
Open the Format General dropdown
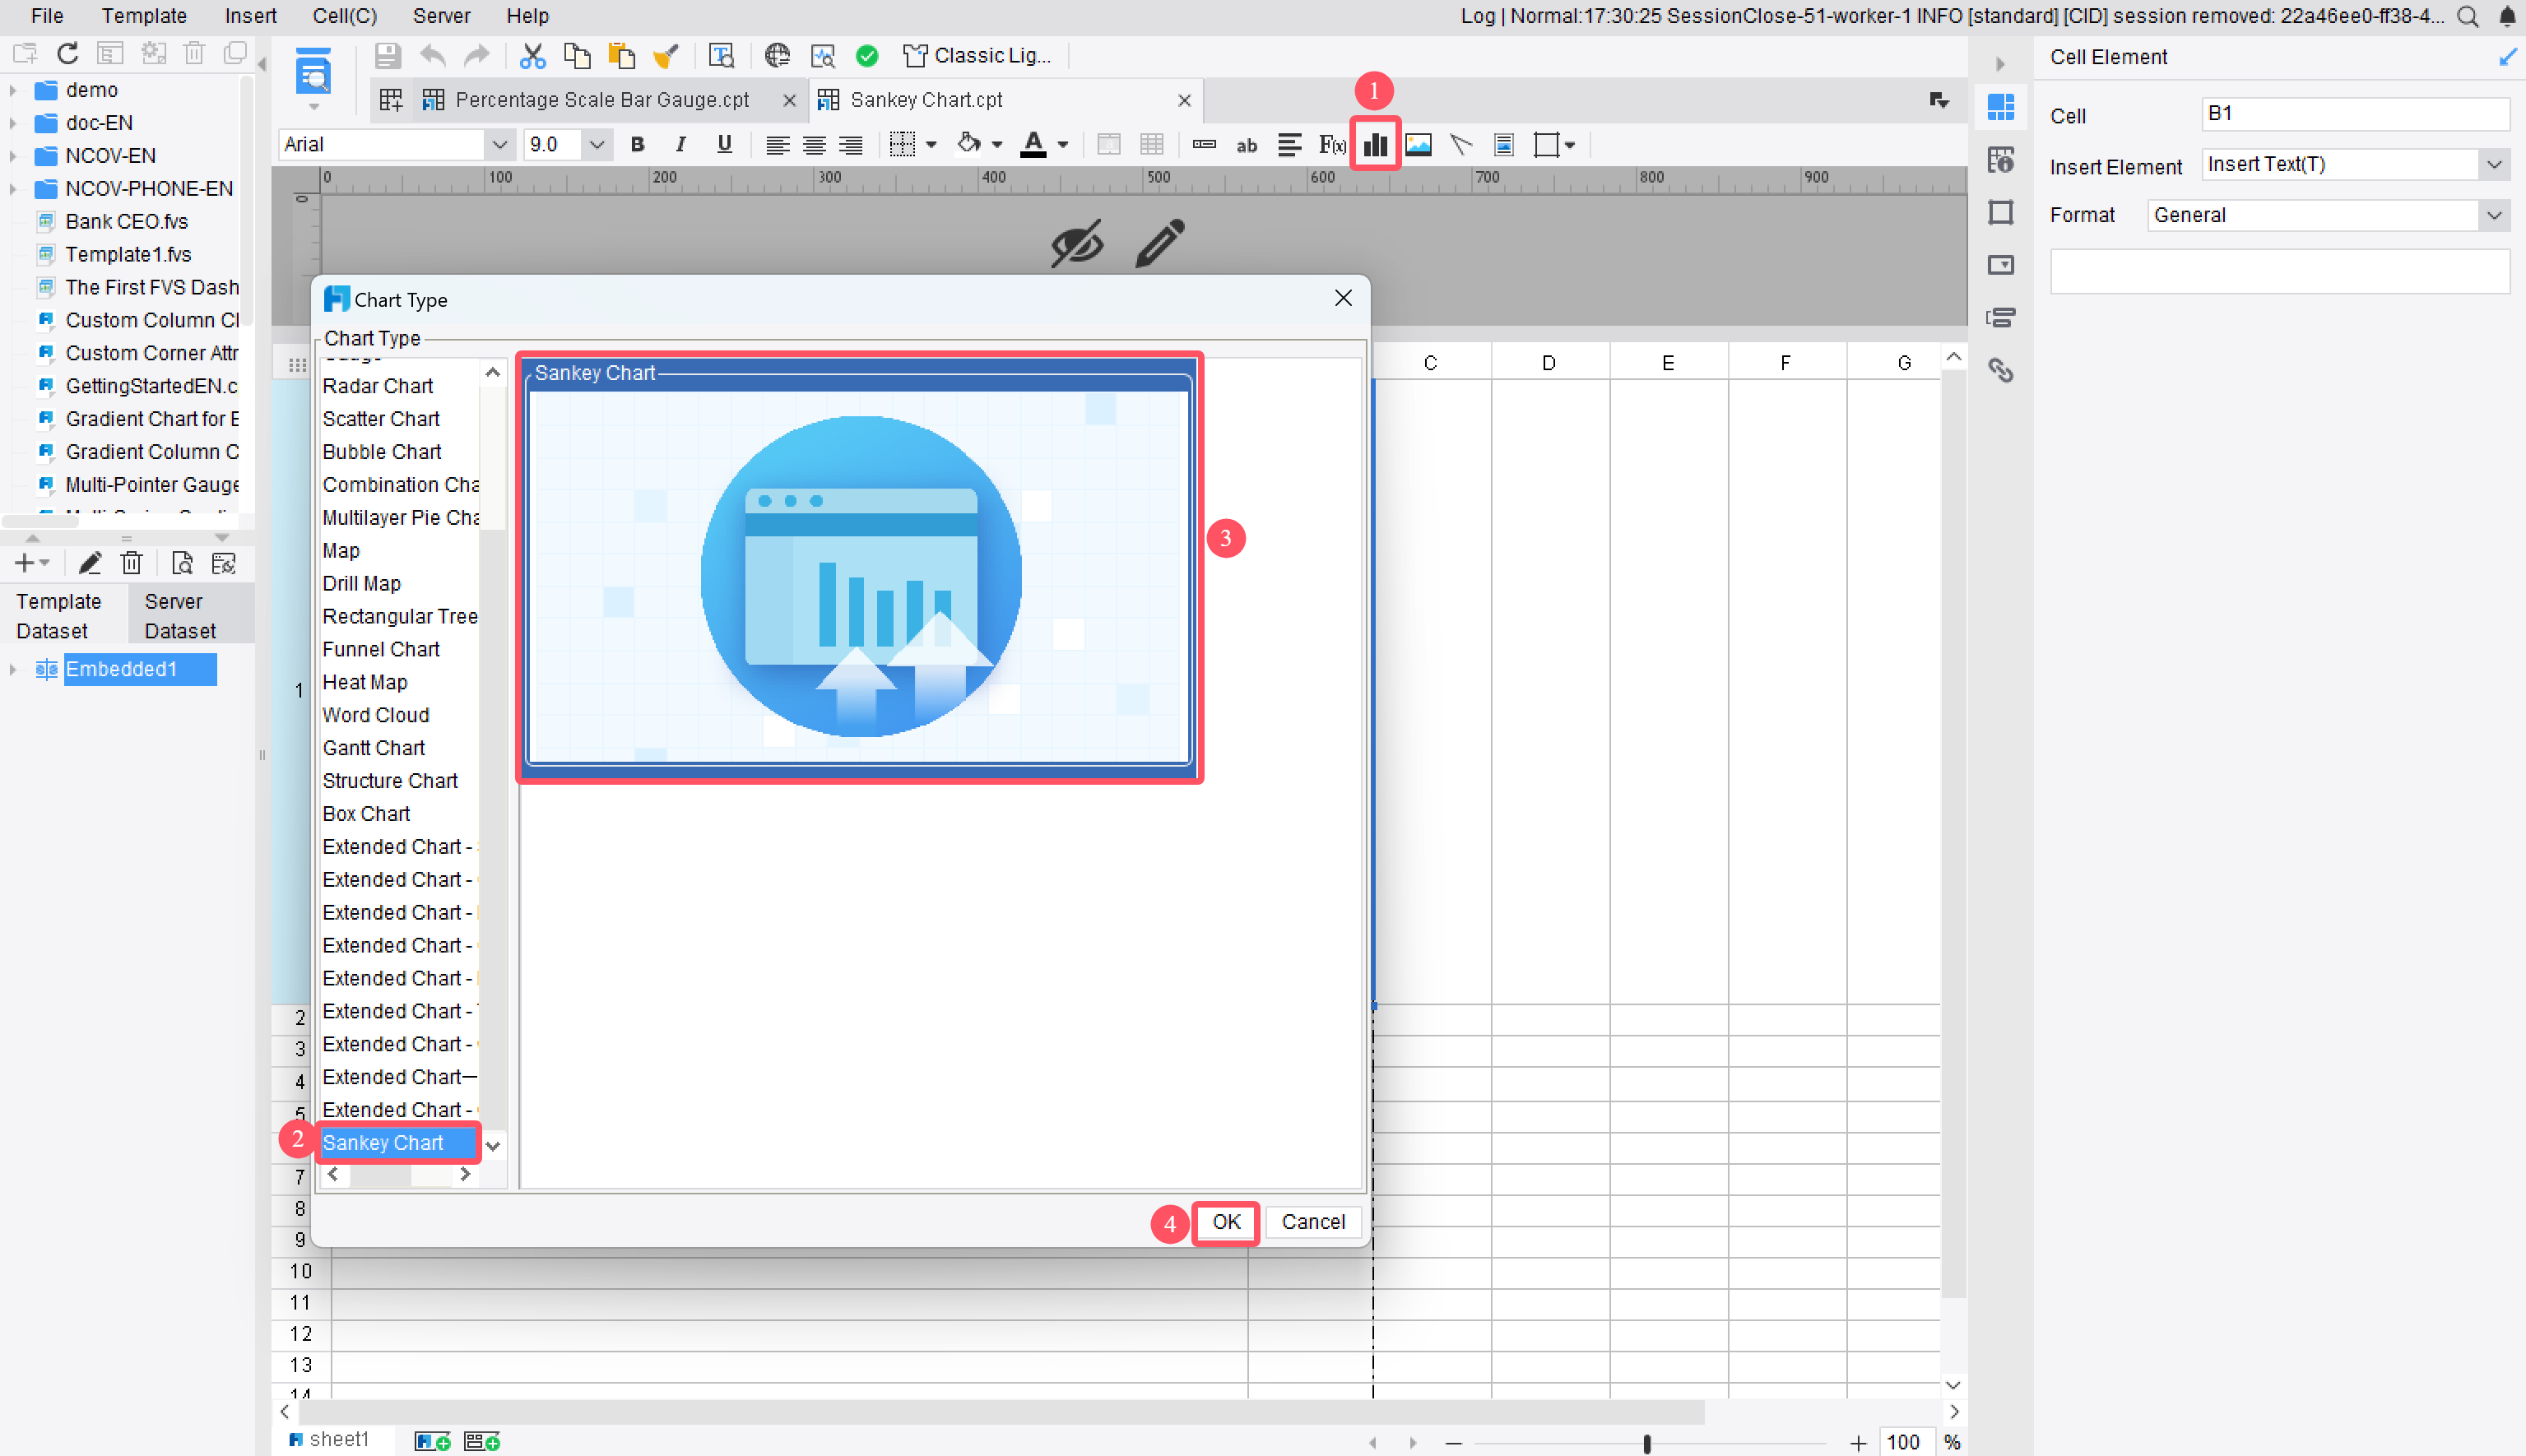coord(2493,215)
